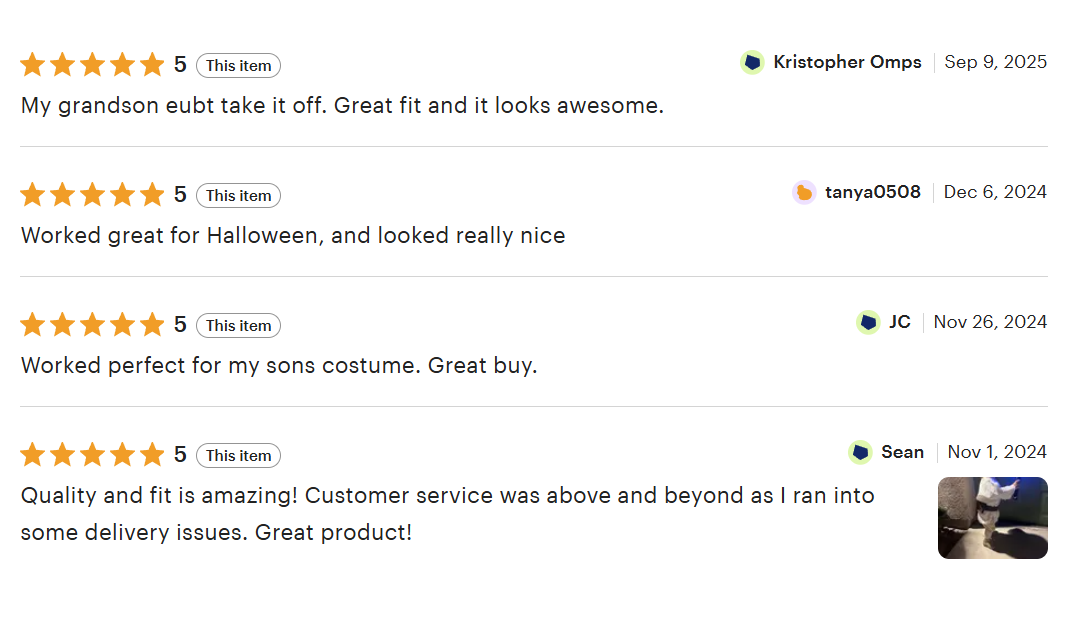This screenshot has width=1088, height=620.
Task: Click the Sep 9, 2025 review date
Action: pyautogui.click(x=995, y=62)
